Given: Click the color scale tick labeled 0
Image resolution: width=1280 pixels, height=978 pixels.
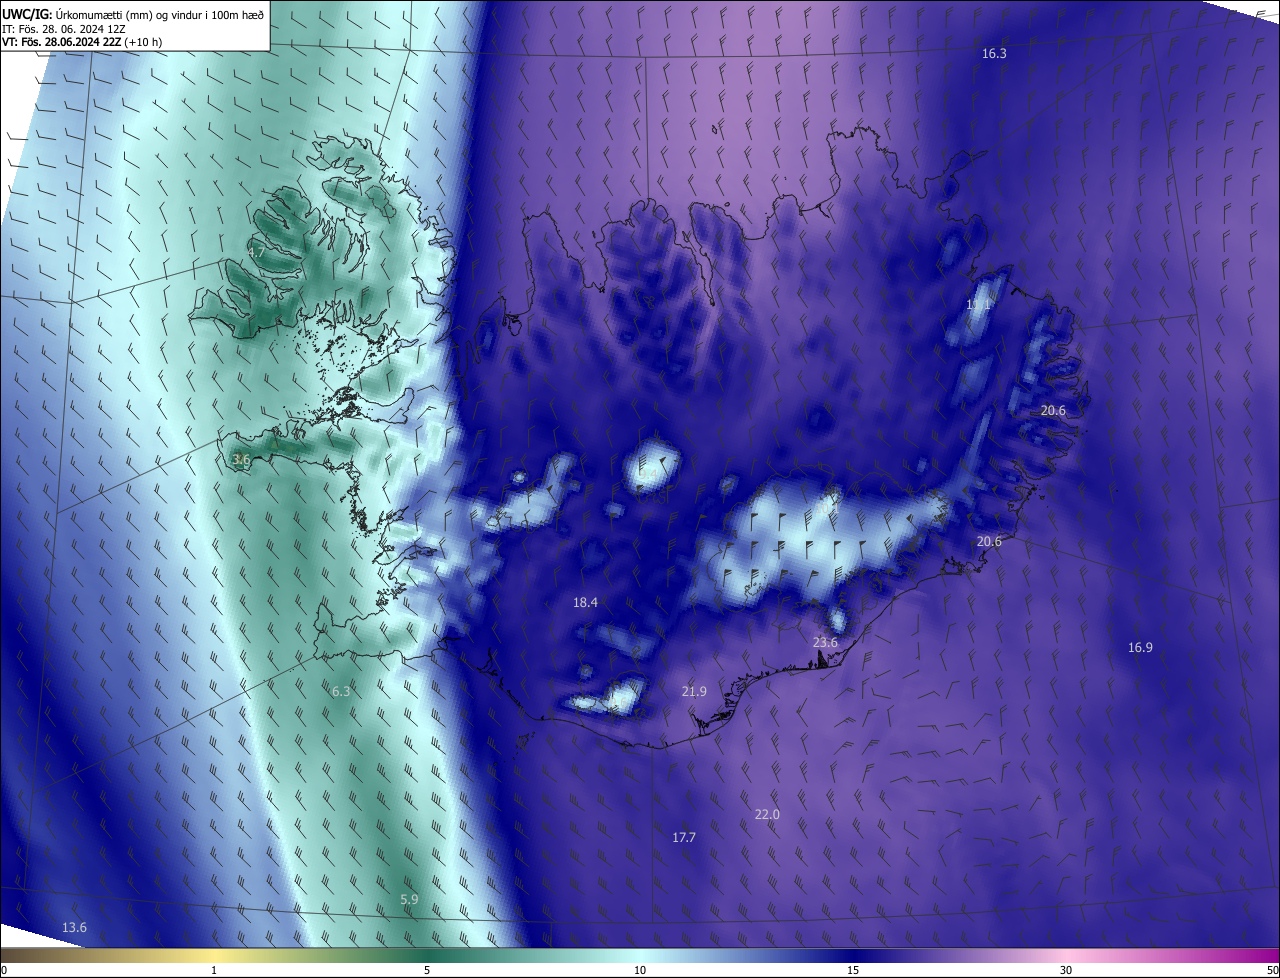Looking at the screenshot, I should [4, 971].
